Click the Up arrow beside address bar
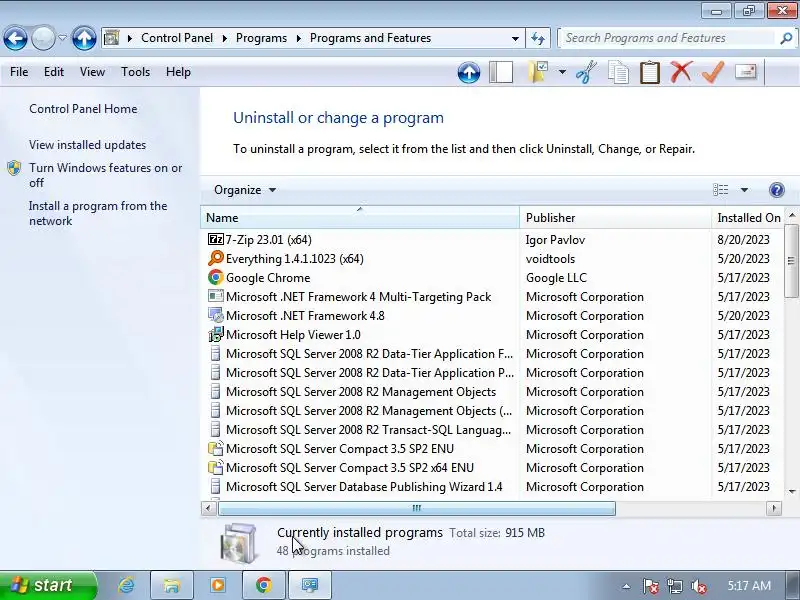 click(x=84, y=38)
